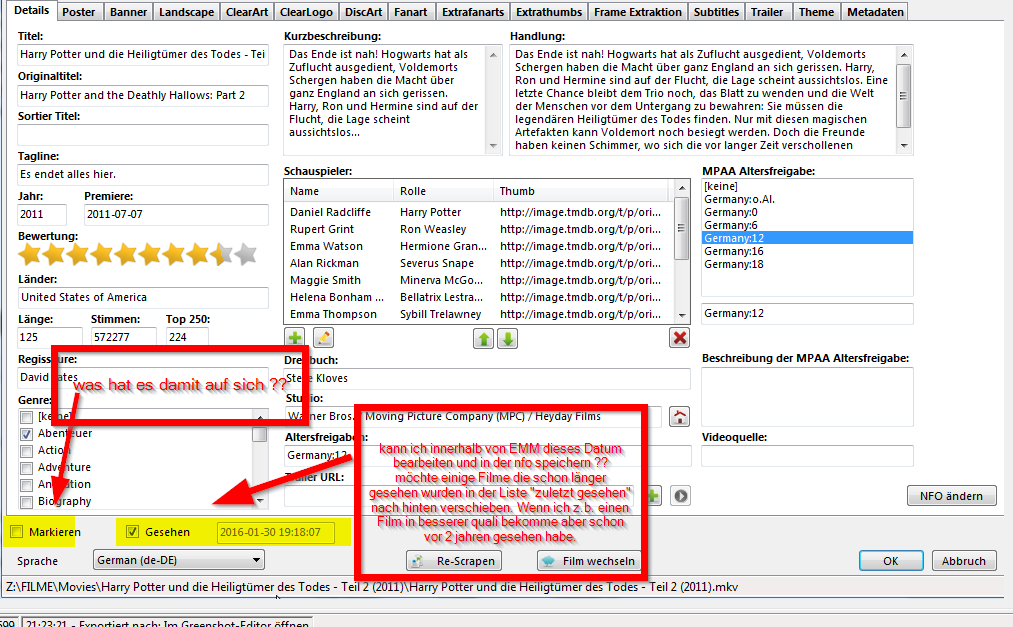The width and height of the screenshot is (1013, 627).
Task: Uncheck the Abenteuer genre
Action: [x=26, y=434]
